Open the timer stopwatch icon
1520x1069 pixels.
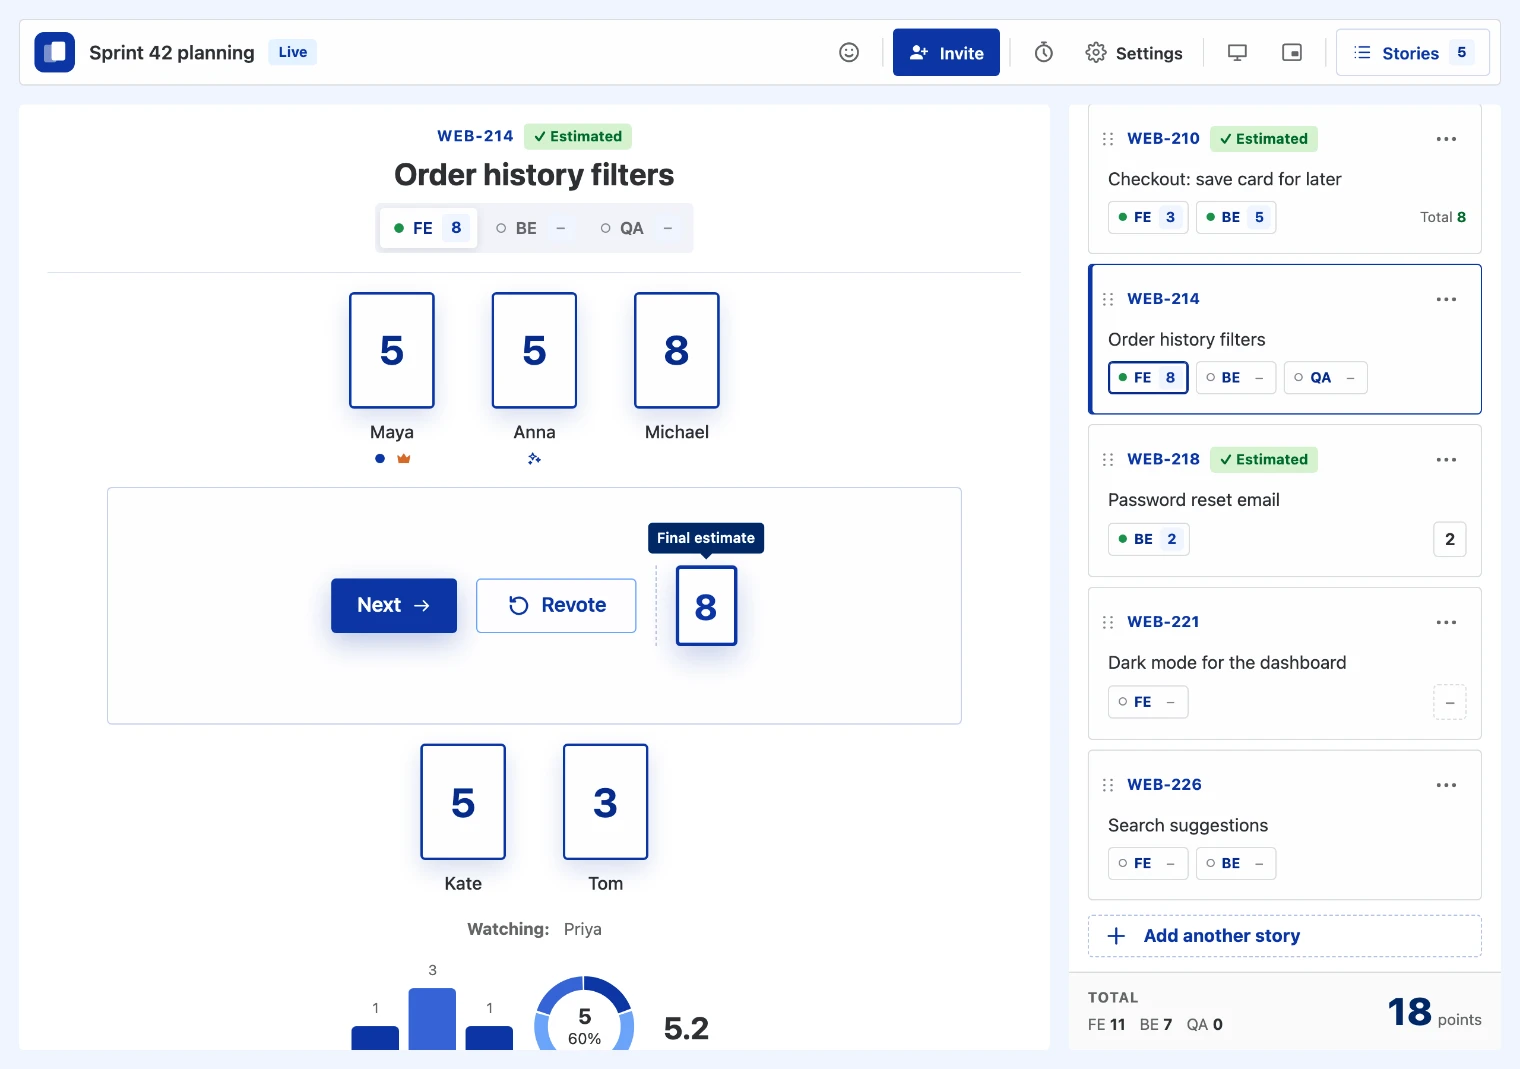click(1043, 52)
